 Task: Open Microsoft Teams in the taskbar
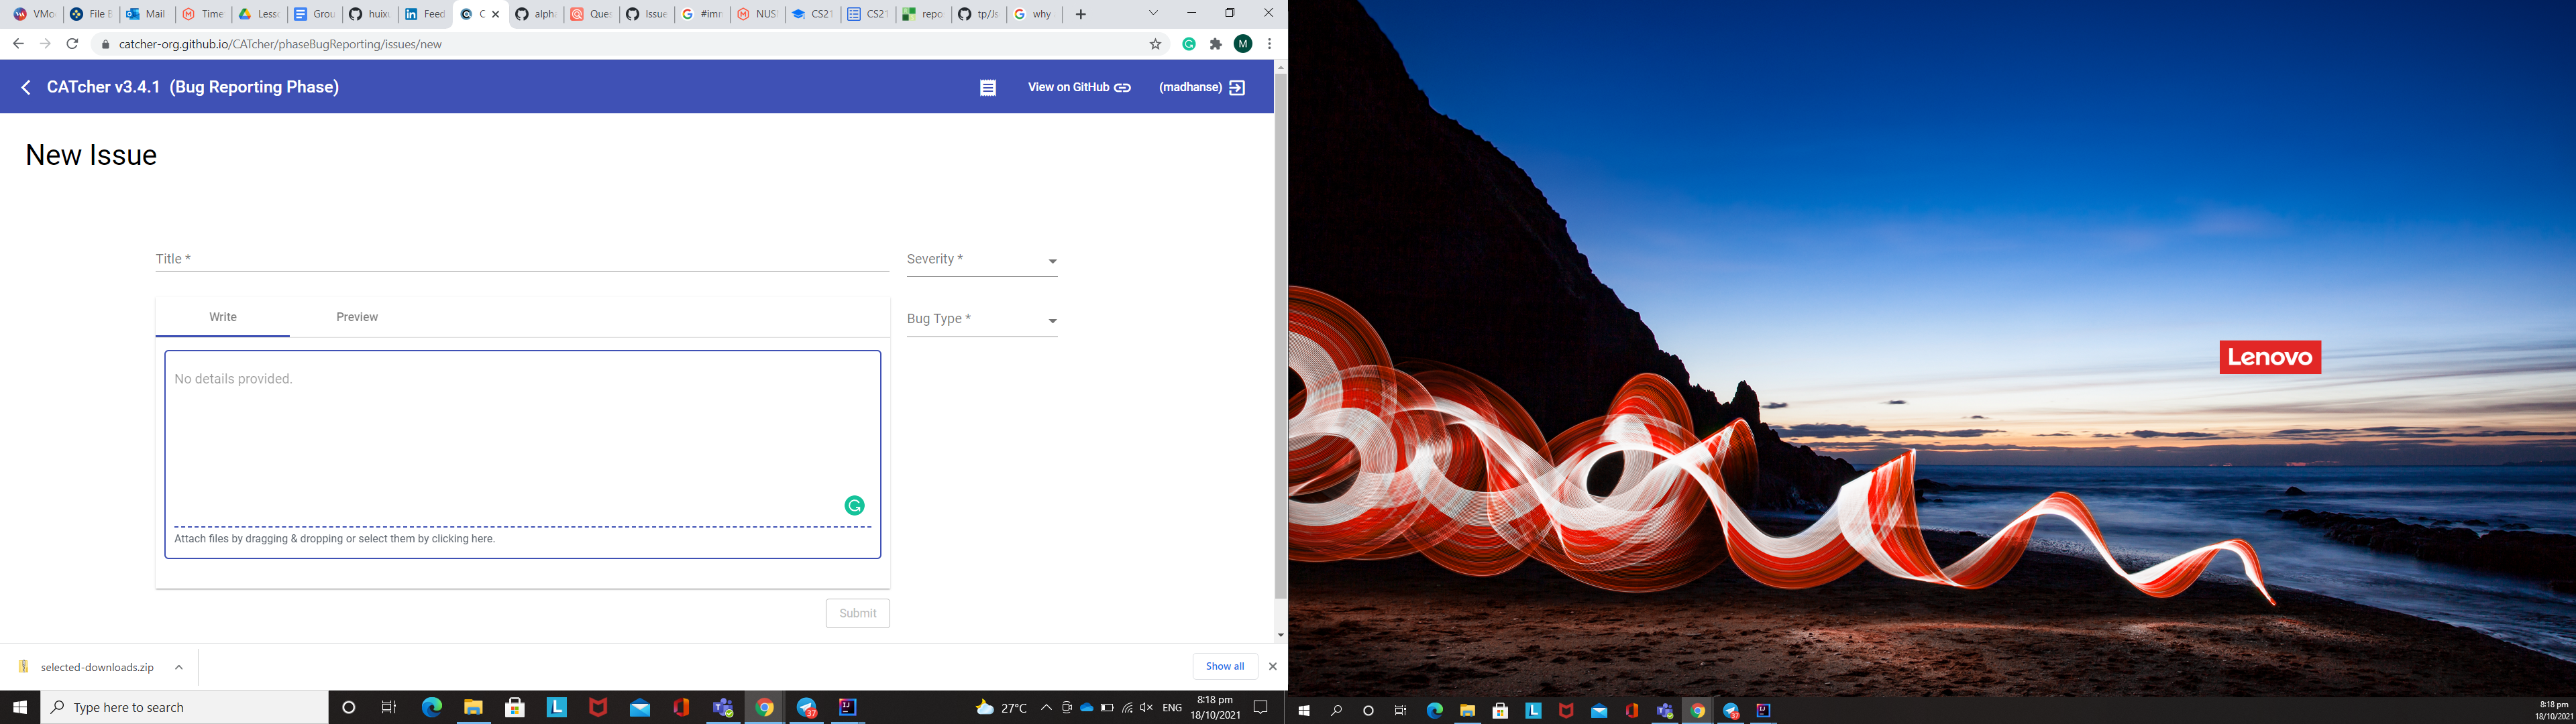(722, 708)
